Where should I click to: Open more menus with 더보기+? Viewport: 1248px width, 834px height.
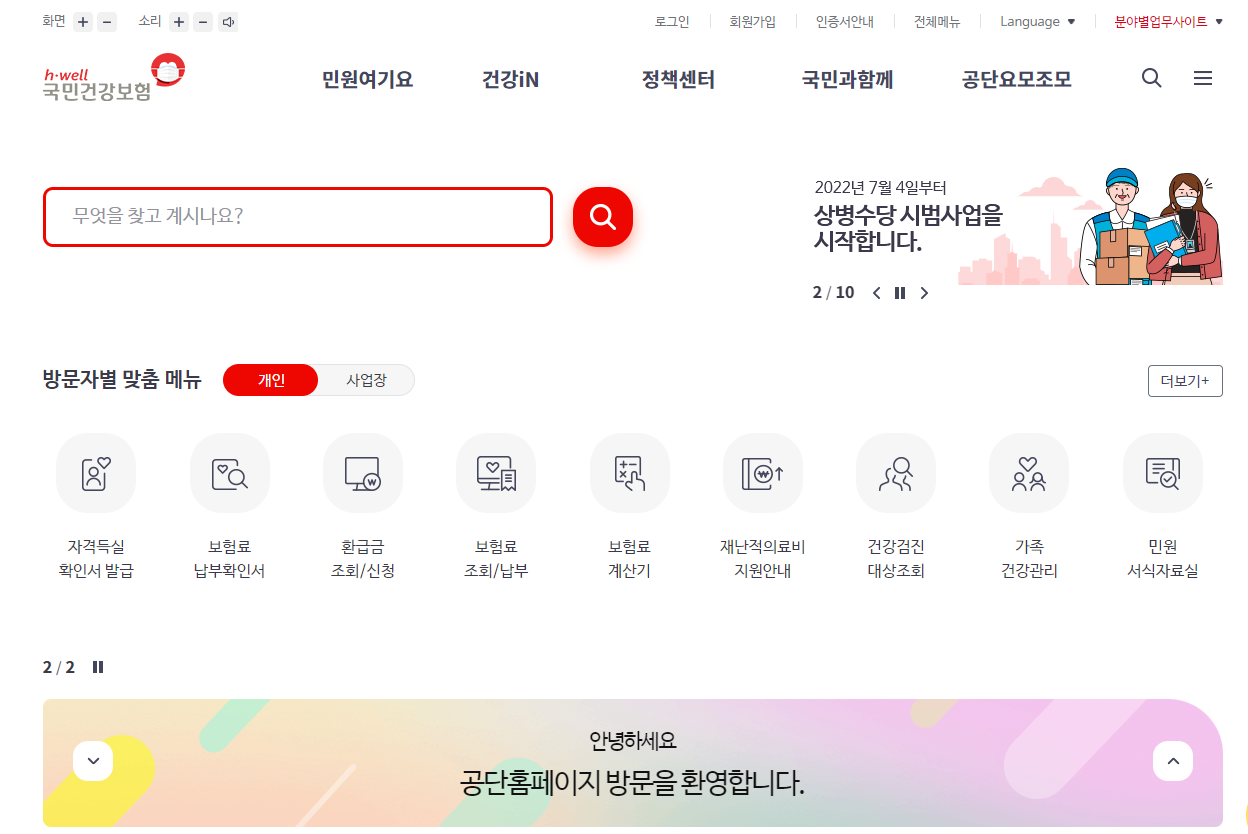[x=1185, y=380]
